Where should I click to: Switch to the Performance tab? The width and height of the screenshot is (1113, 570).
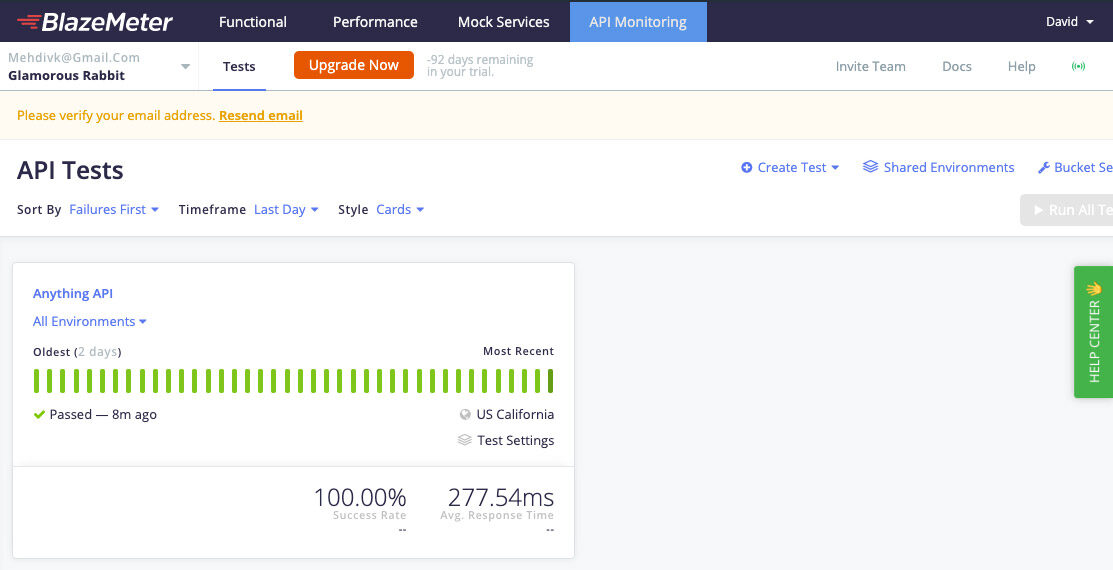pos(375,22)
